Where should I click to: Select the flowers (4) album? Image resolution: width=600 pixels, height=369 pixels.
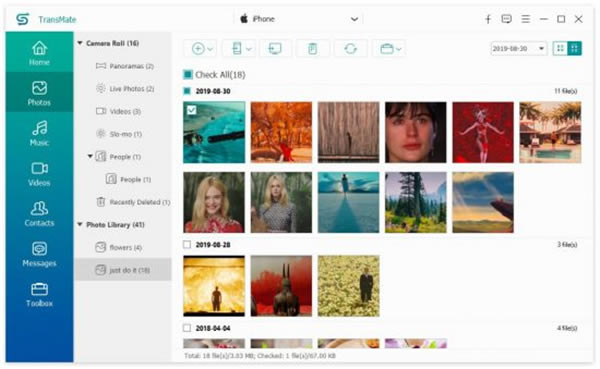coord(119,247)
